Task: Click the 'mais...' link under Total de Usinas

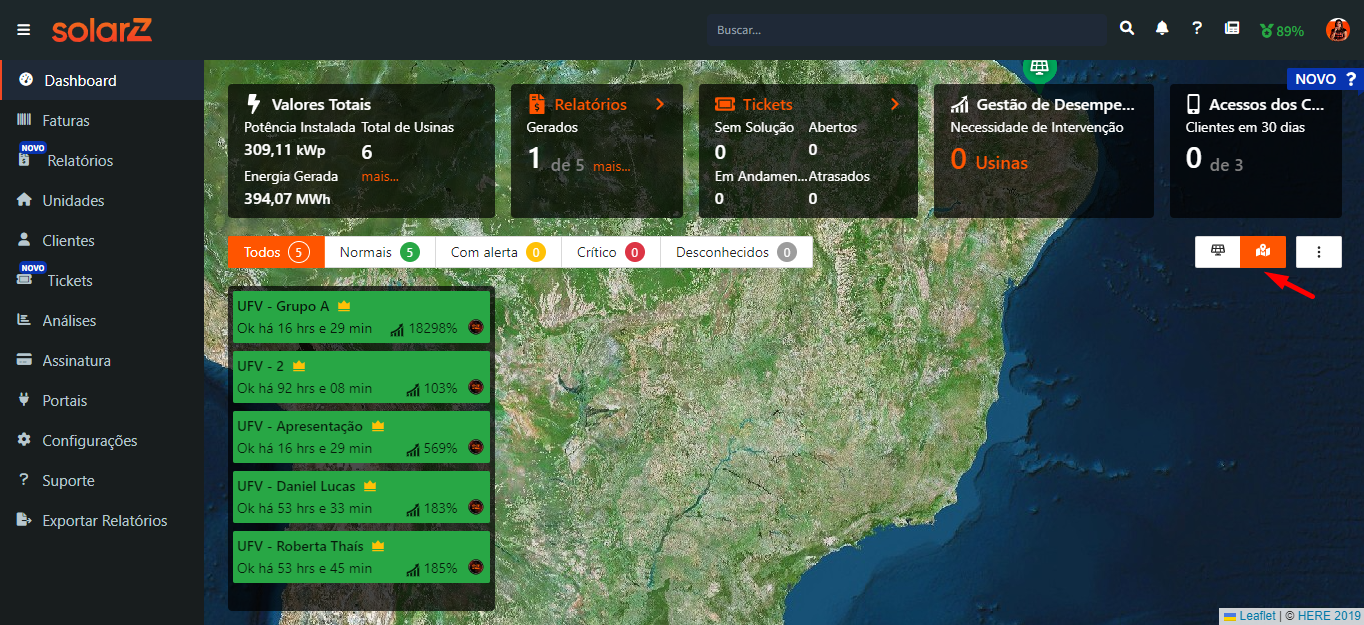Action: coord(380,176)
